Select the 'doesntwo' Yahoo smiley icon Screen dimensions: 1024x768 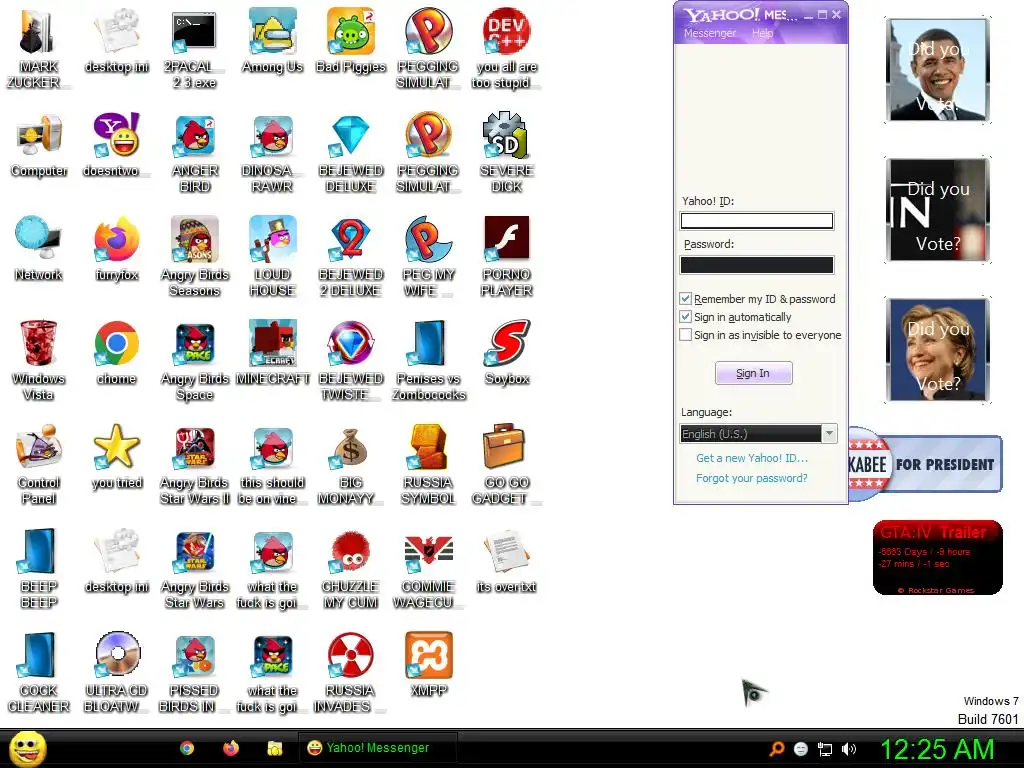[x=116, y=145]
